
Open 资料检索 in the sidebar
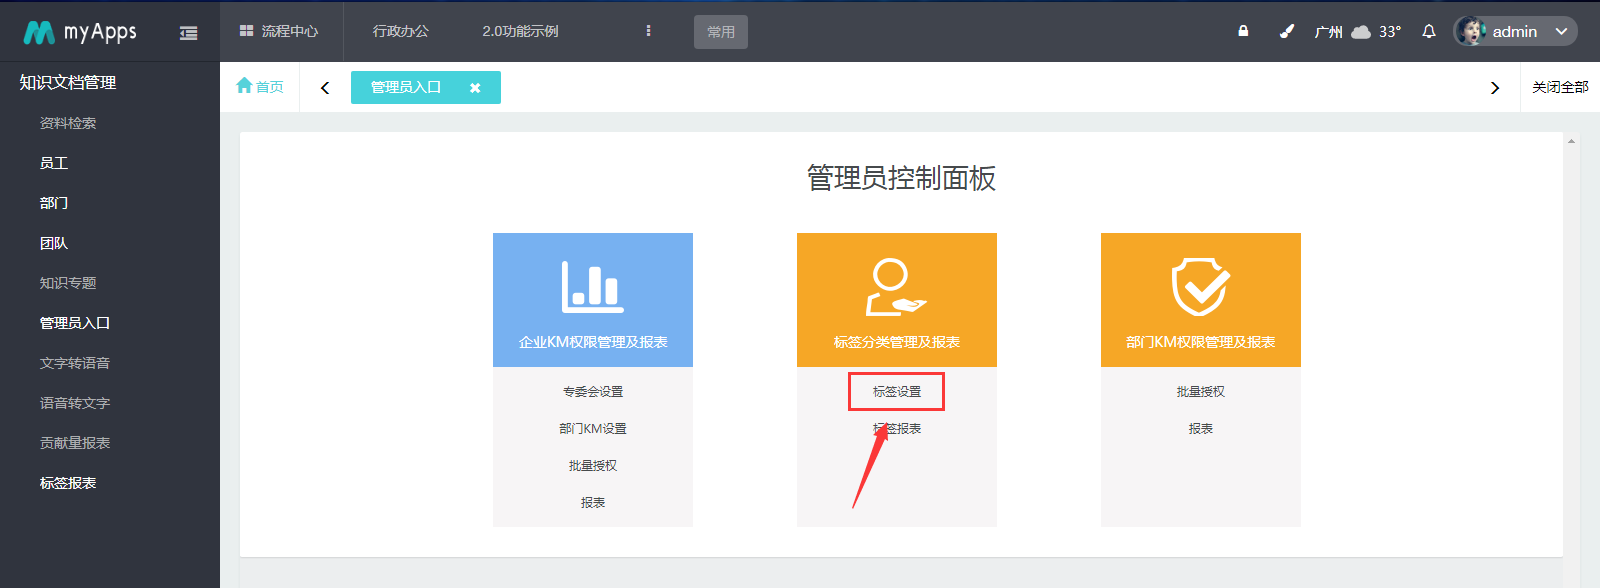click(68, 123)
